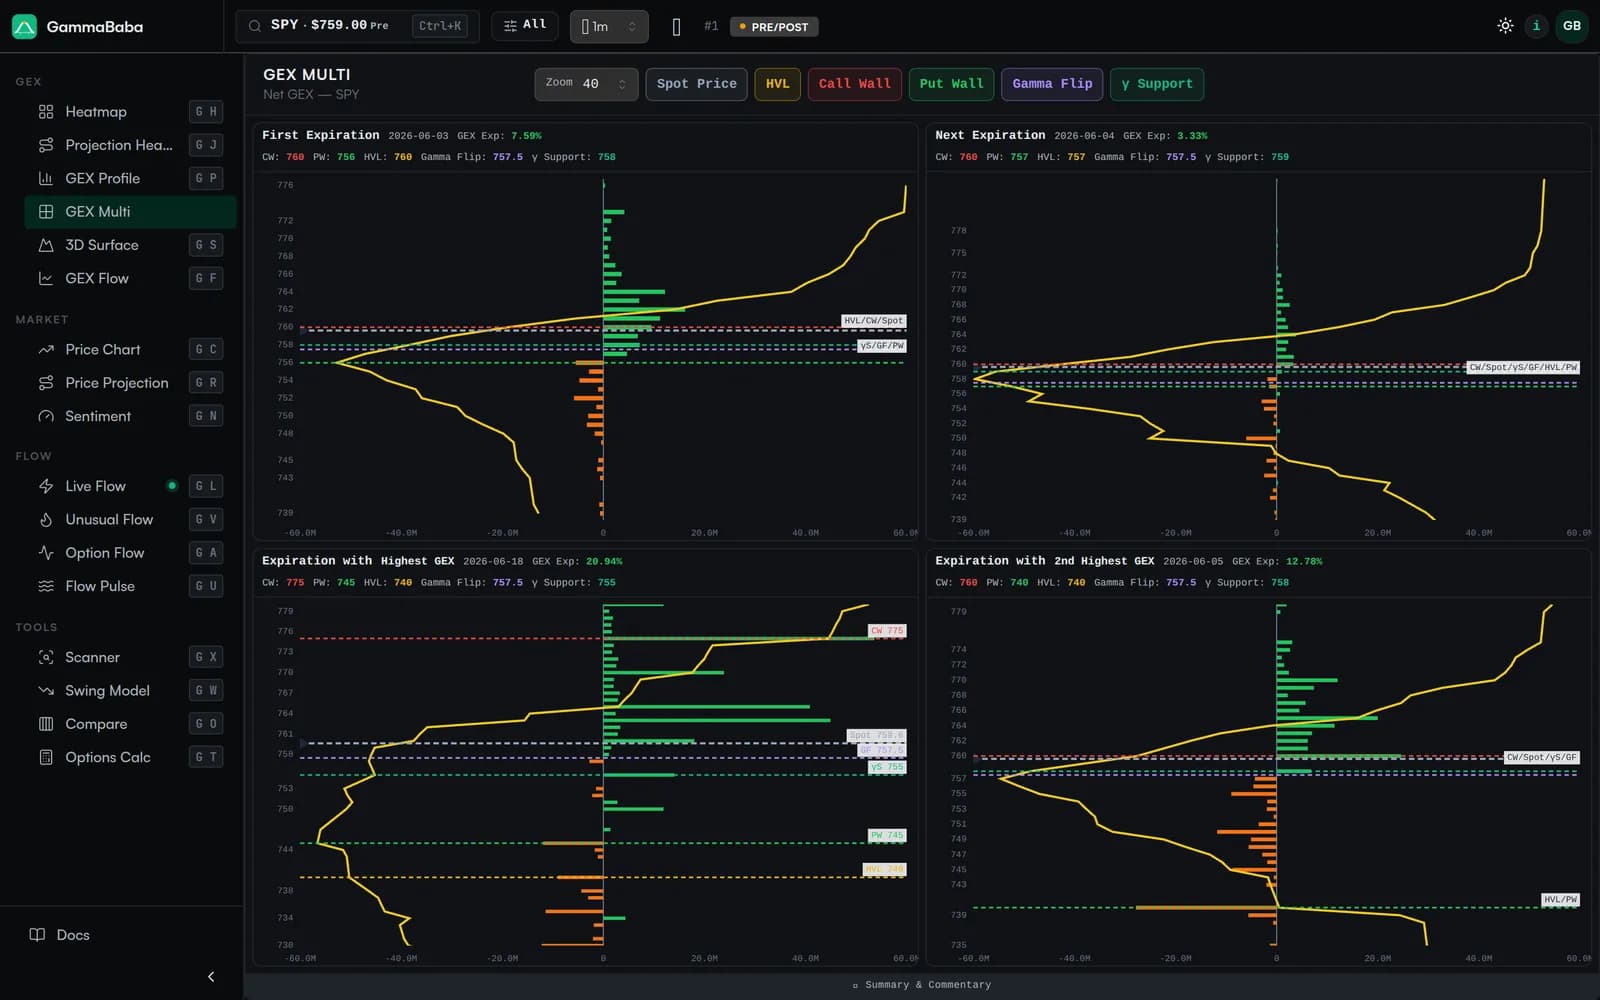Click First Expiration panel title
Image resolution: width=1600 pixels, height=1000 pixels.
(321, 135)
